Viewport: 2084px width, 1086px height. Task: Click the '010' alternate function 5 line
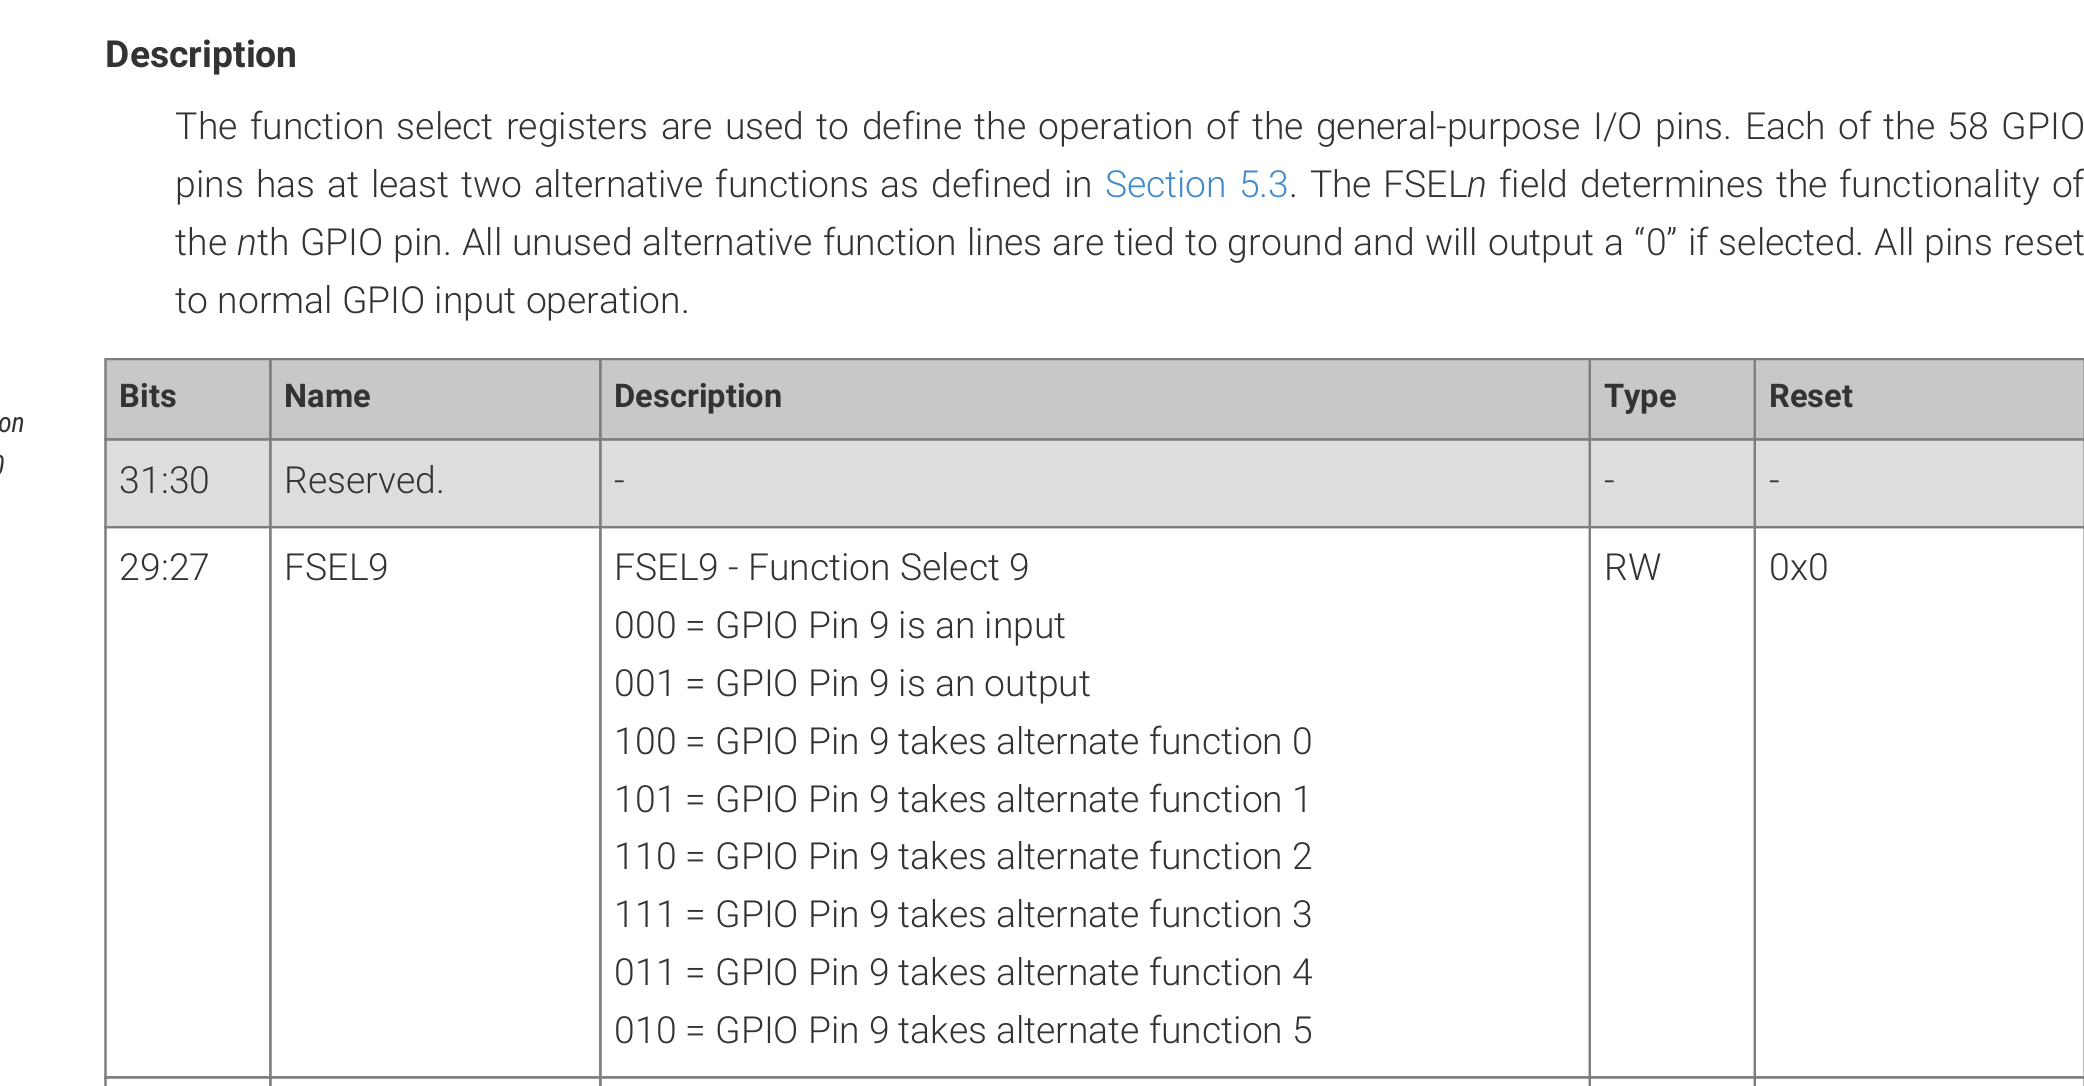[x=962, y=1031]
